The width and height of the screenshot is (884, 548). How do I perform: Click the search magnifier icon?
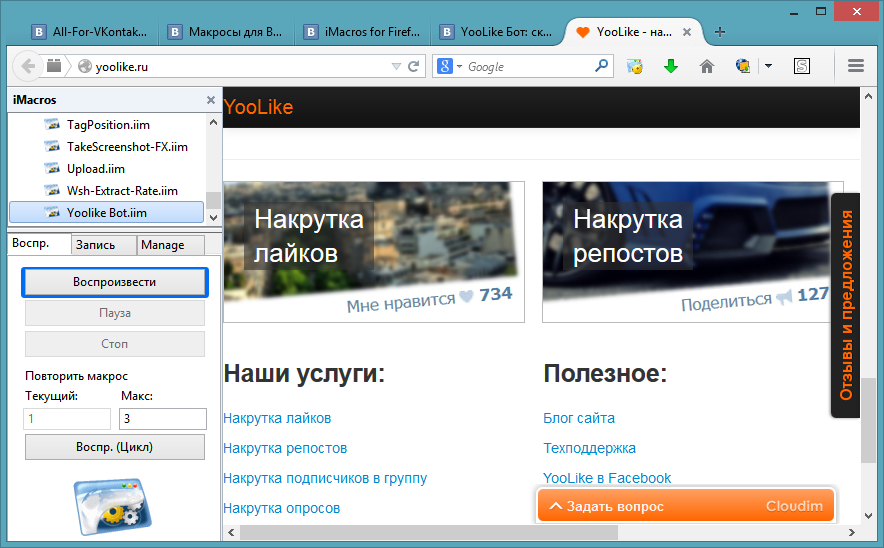click(601, 66)
